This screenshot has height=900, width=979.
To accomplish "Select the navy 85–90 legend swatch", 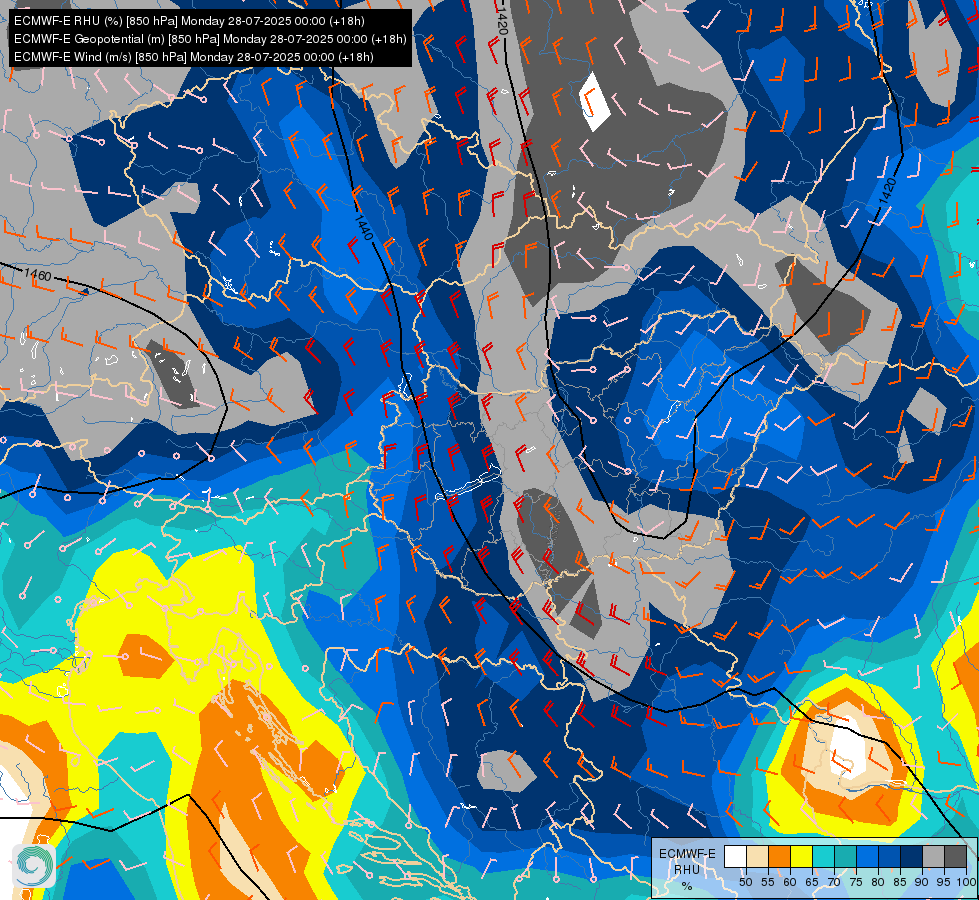I will (912, 856).
